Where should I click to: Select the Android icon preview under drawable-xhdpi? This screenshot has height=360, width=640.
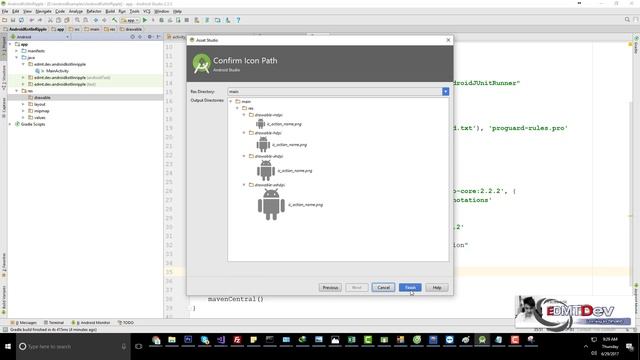click(x=266, y=170)
